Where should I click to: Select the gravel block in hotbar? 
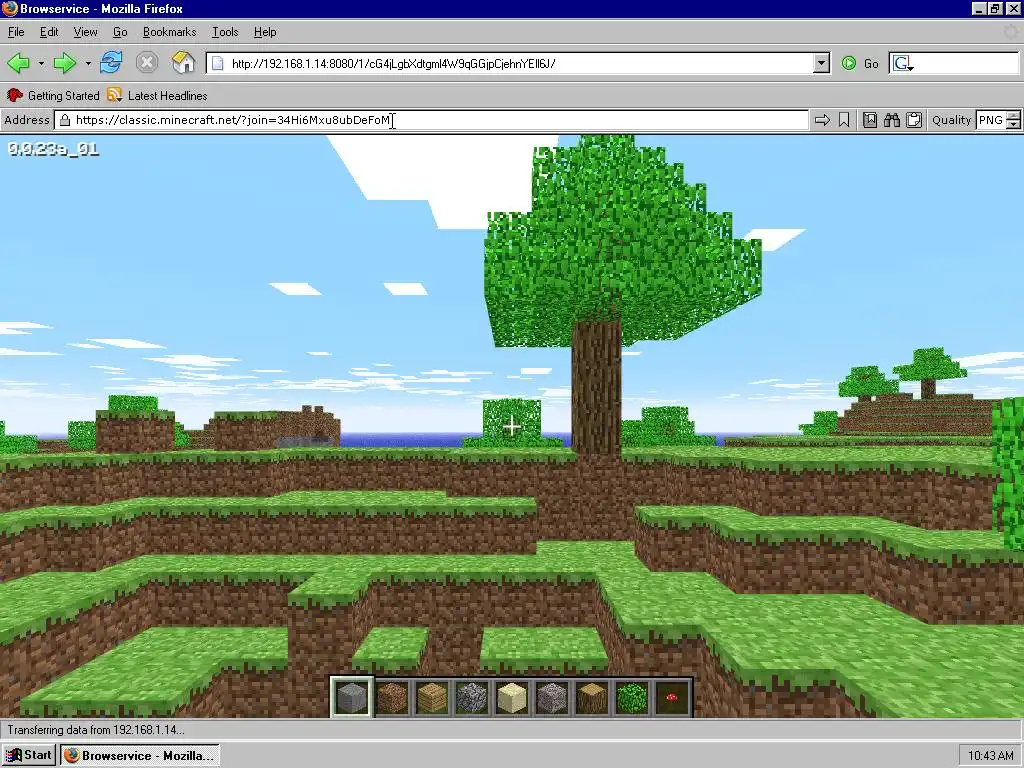coord(552,697)
